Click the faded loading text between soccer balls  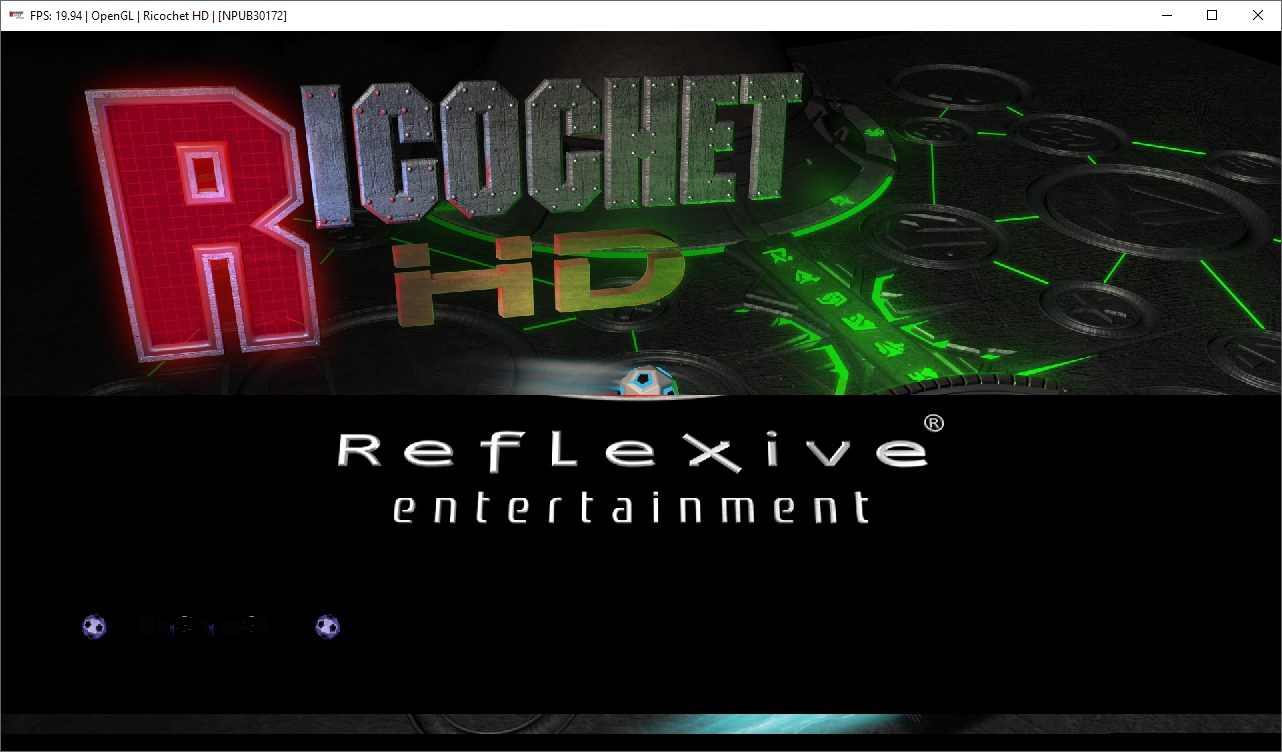(x=210, y=627)
